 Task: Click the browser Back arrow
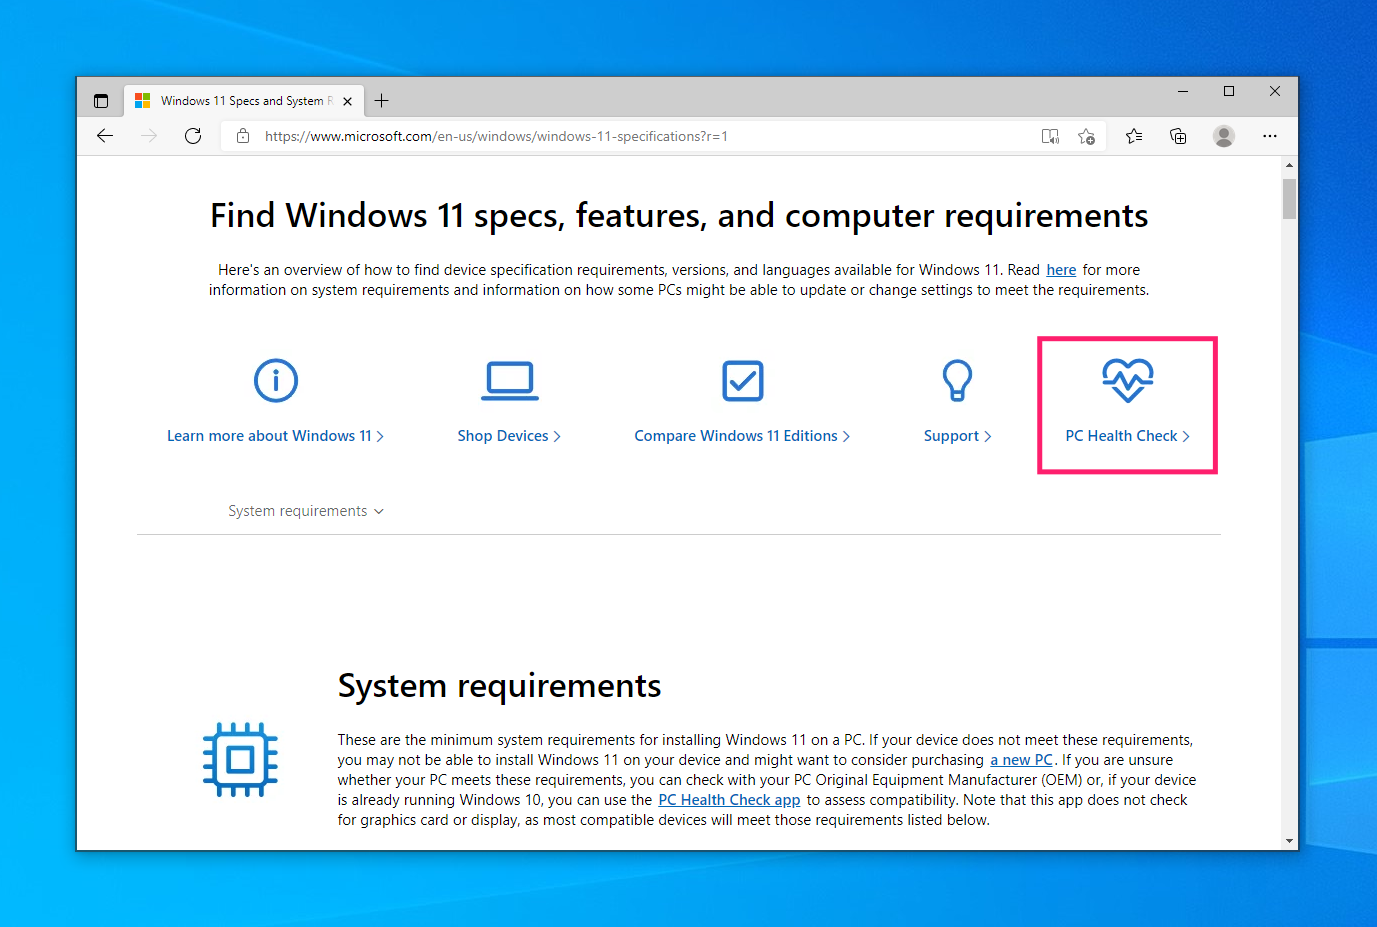pyautogui.click(x=105, y=136)
